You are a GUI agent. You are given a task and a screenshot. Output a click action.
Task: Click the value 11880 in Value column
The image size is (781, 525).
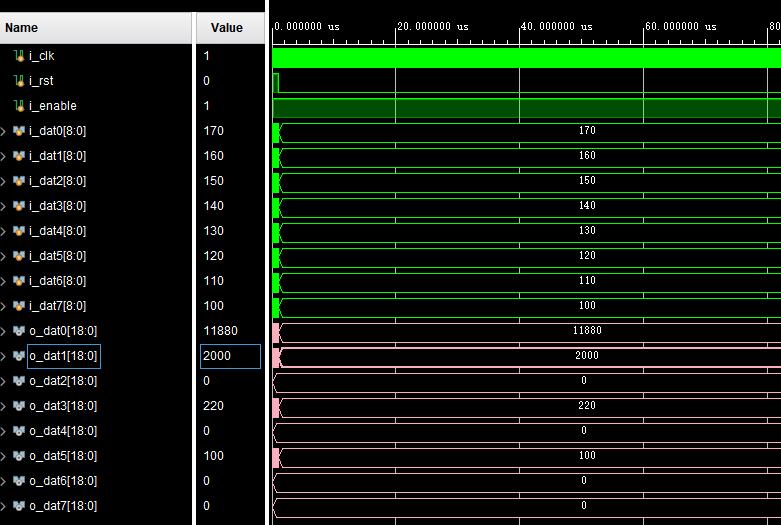tap(221, 331)
